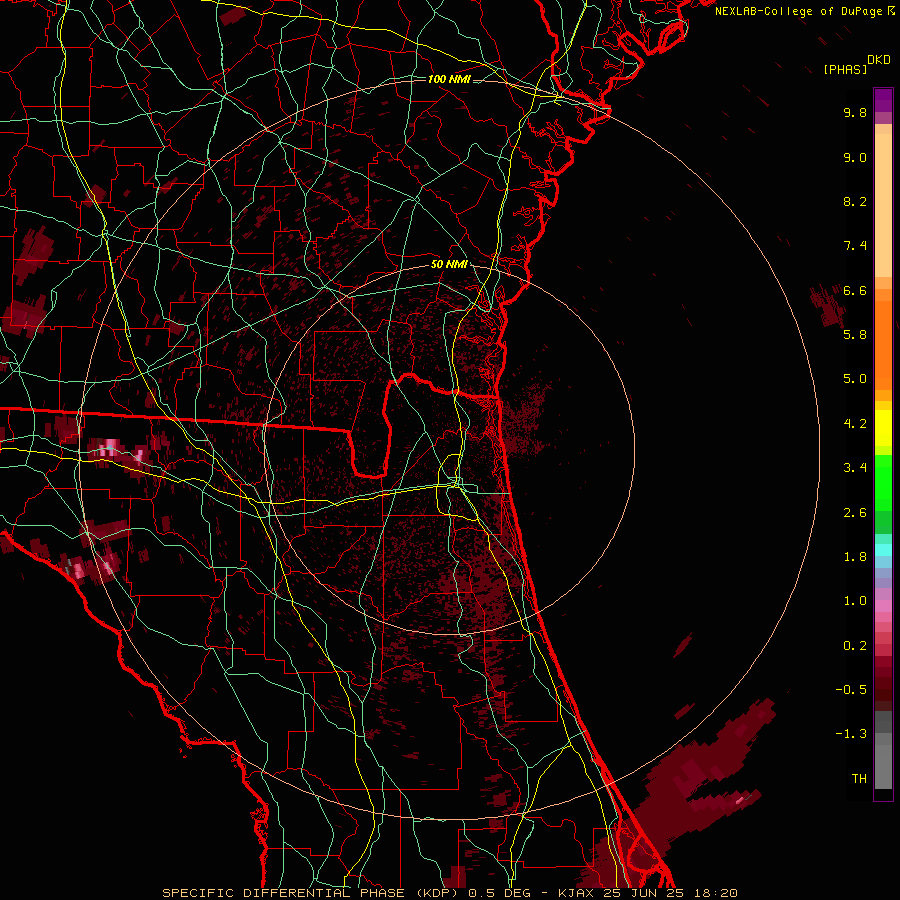
Task: Click the 5.0 value on the scale
Action: [x=855, y=379]
